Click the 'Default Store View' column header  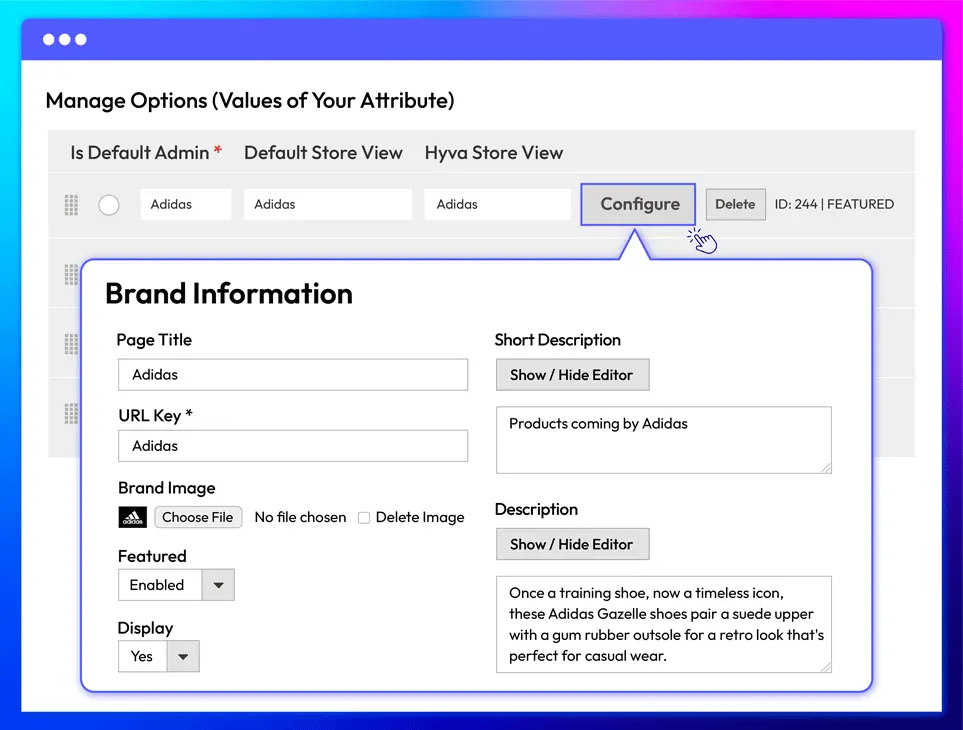(x=323, y=152)
